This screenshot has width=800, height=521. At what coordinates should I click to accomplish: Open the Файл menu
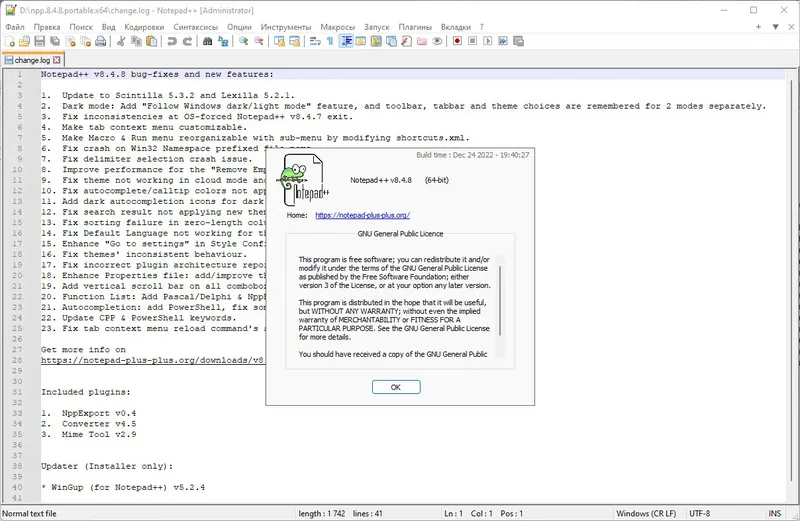(x=15, y=27)
